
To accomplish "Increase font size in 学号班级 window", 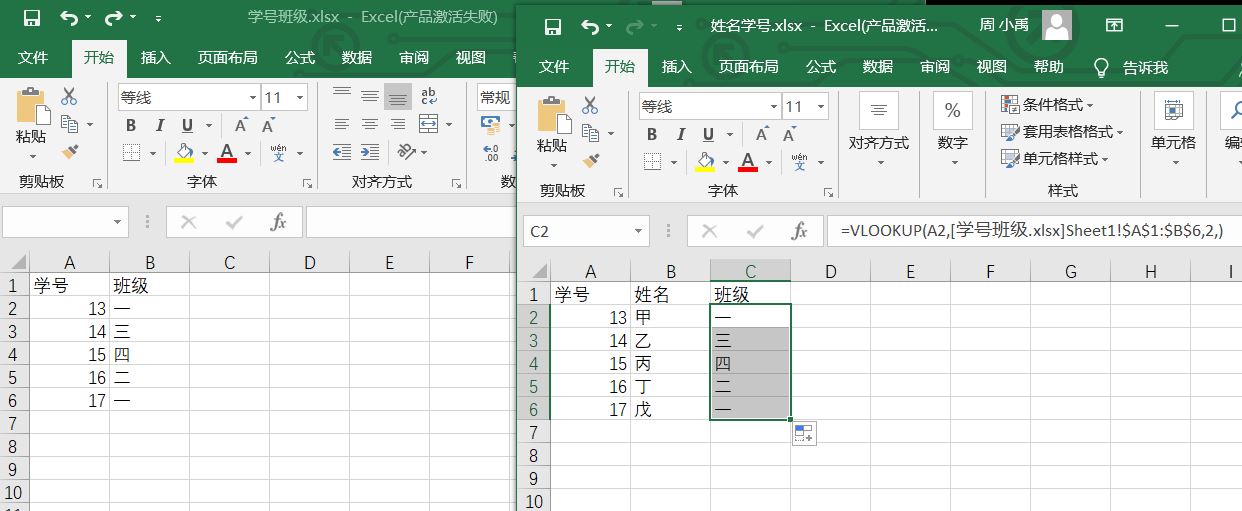I will [241, 125].
